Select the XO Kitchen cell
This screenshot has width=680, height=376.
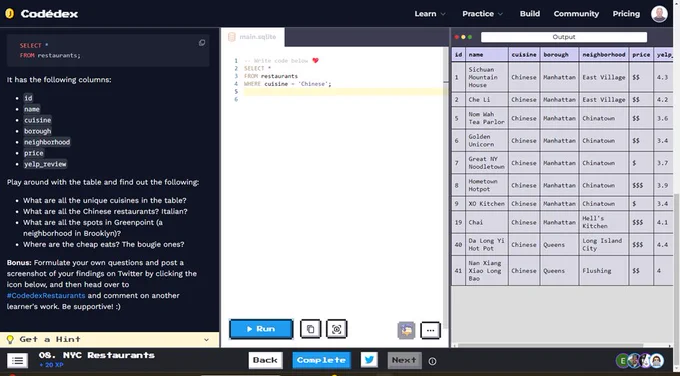pos(487,203)
